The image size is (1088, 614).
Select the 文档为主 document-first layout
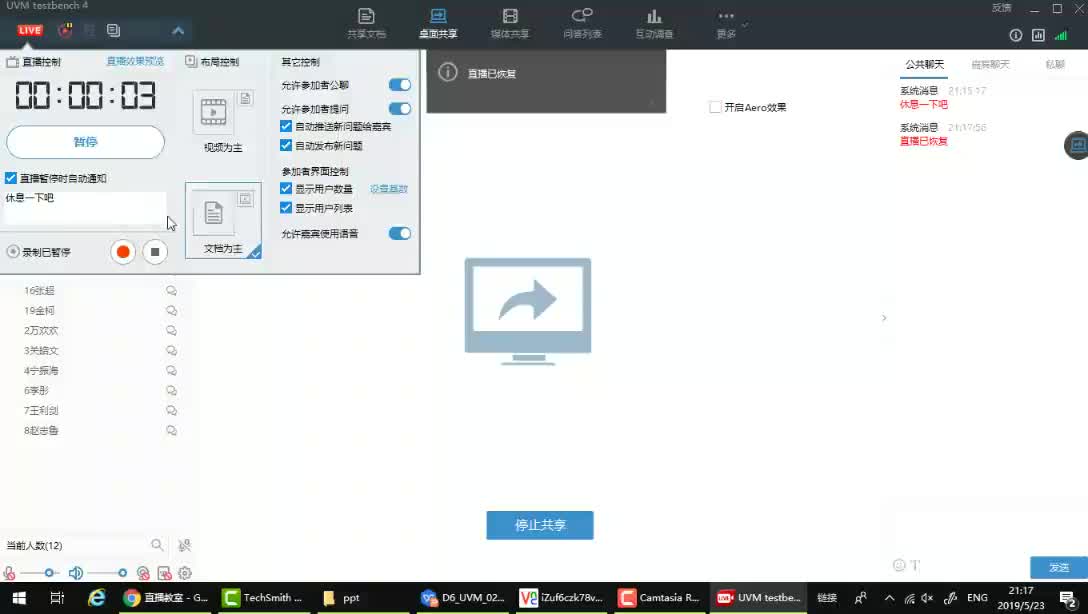[x=223, y=220]
